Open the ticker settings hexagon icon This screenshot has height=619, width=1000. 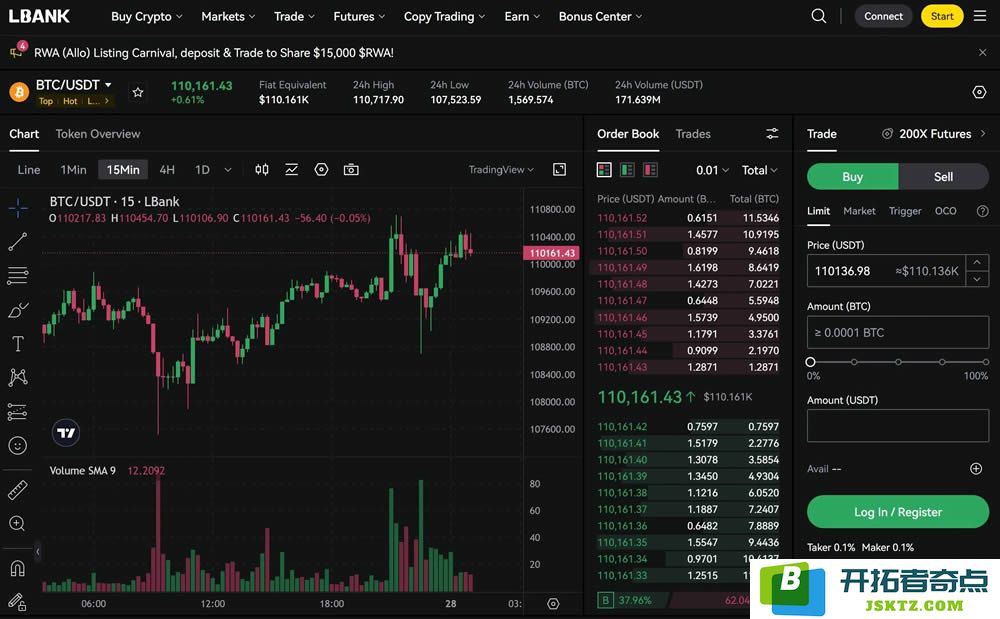point(979,92)
